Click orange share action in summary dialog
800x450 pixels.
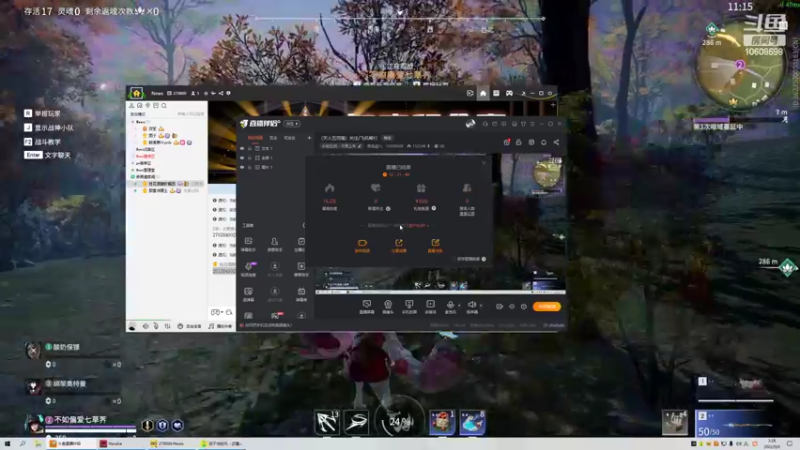tap(398, 245)
